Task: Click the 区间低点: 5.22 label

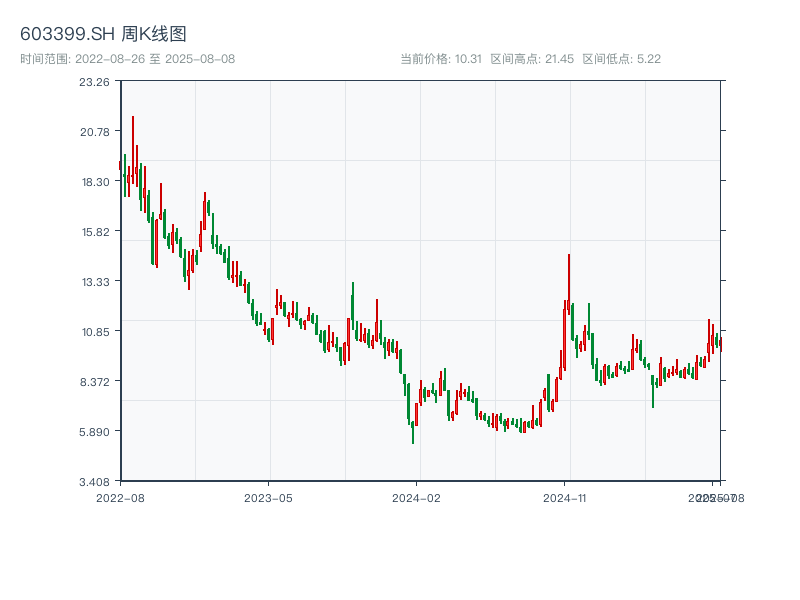Action: (621, 59)
